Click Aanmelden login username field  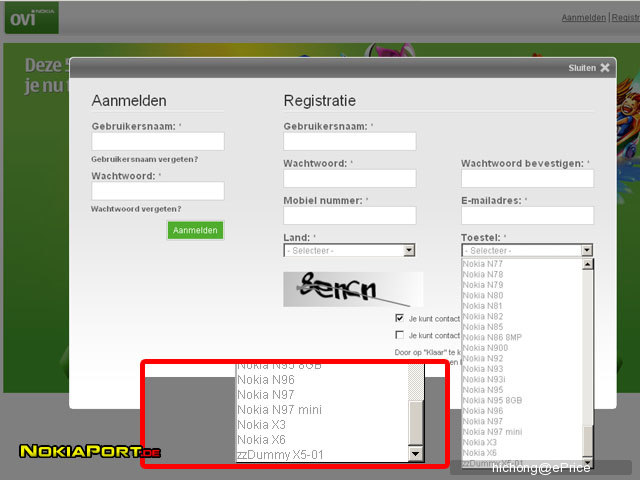(158, 141)
